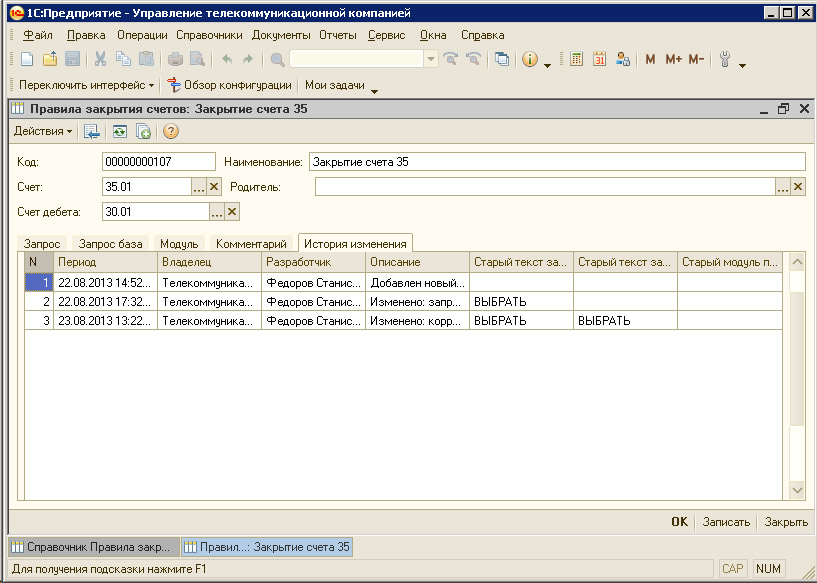Open selection button for Родитель field
The image size is (817, 583).
(x=783, y=187)
